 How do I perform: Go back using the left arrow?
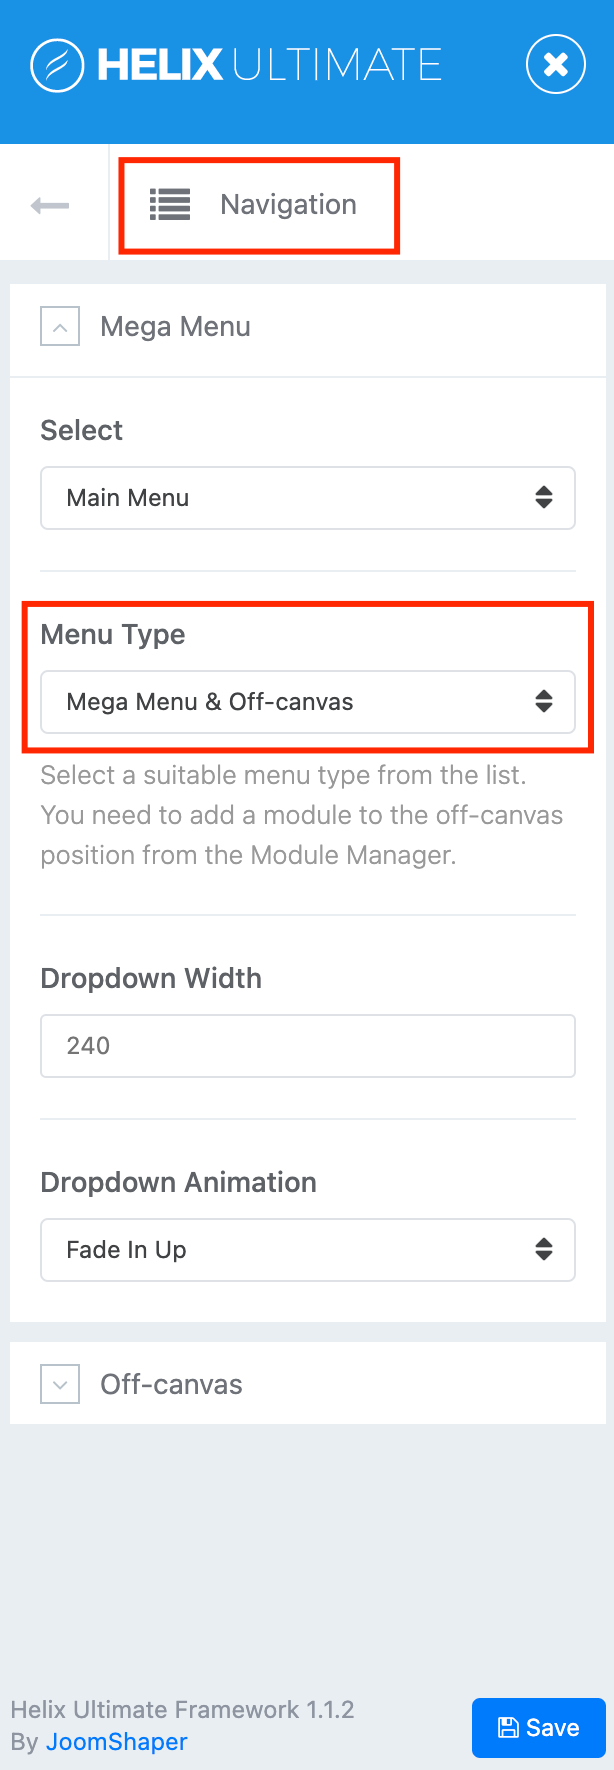(50, 206)
